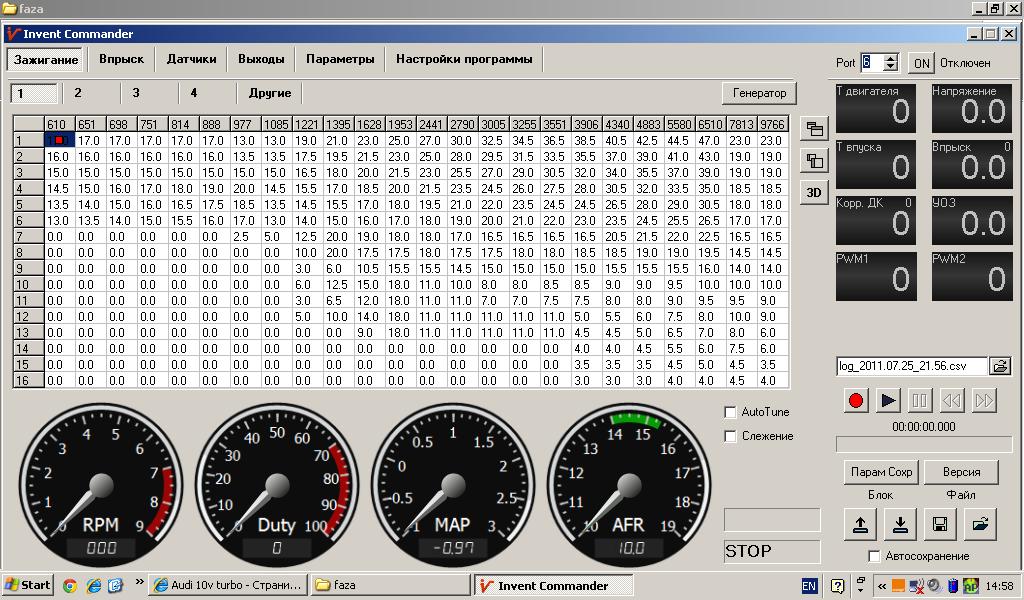This screenshot has height=600, width=1024.
Task: Click the disconnected network tray icon
Action: pos(916,586)
